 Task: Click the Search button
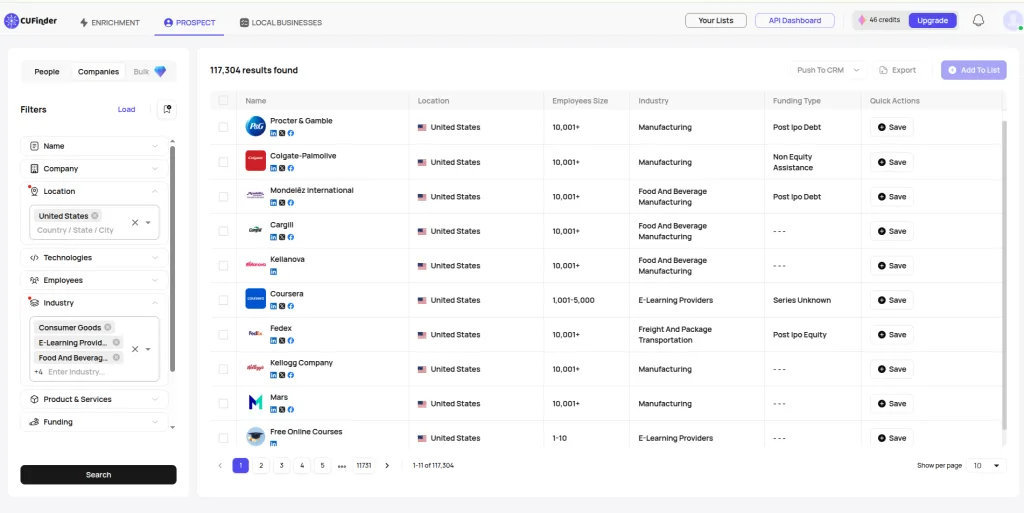click(99, 474)
